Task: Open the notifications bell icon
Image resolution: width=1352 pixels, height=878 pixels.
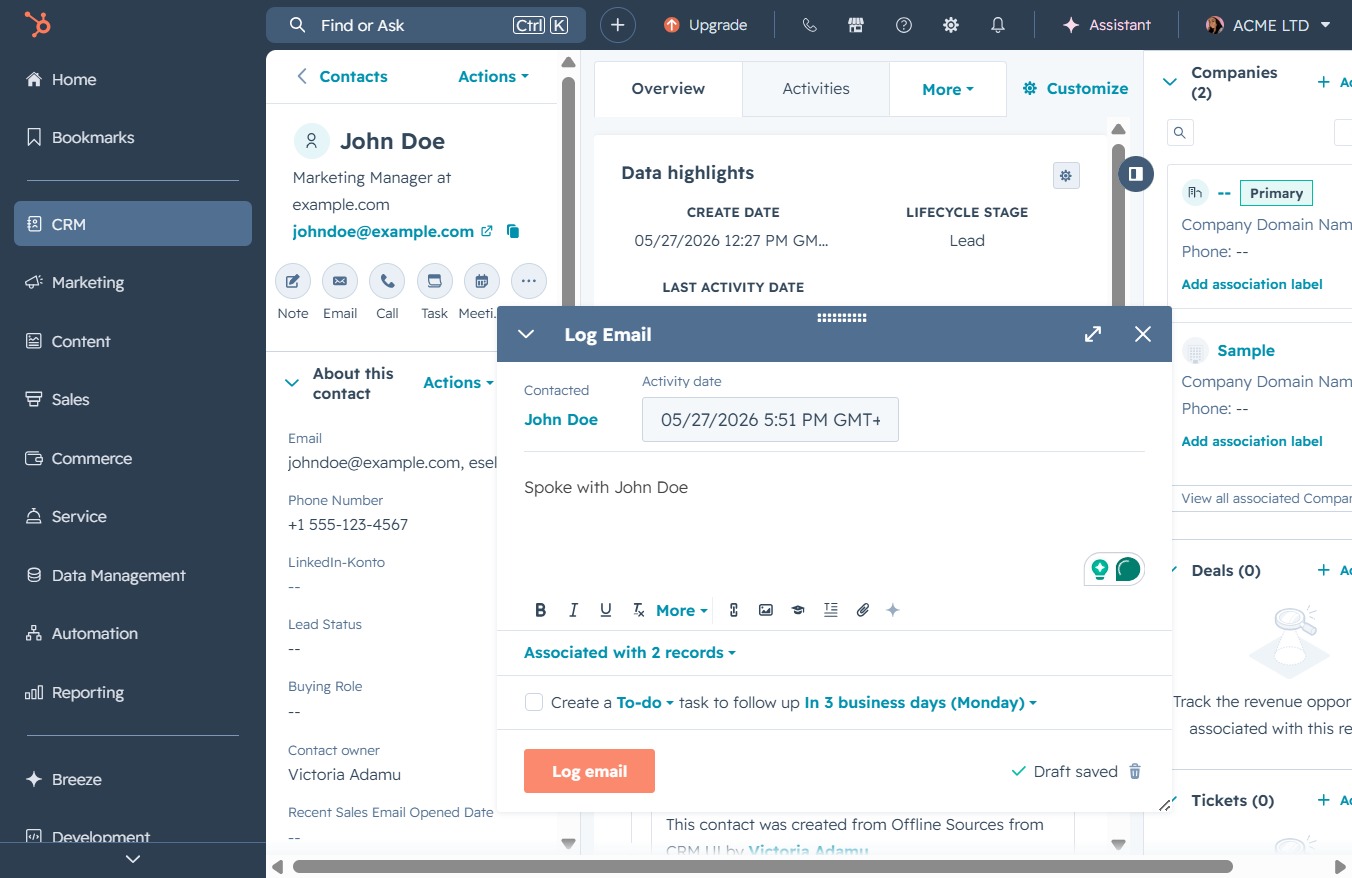Action: coord(998,25)
